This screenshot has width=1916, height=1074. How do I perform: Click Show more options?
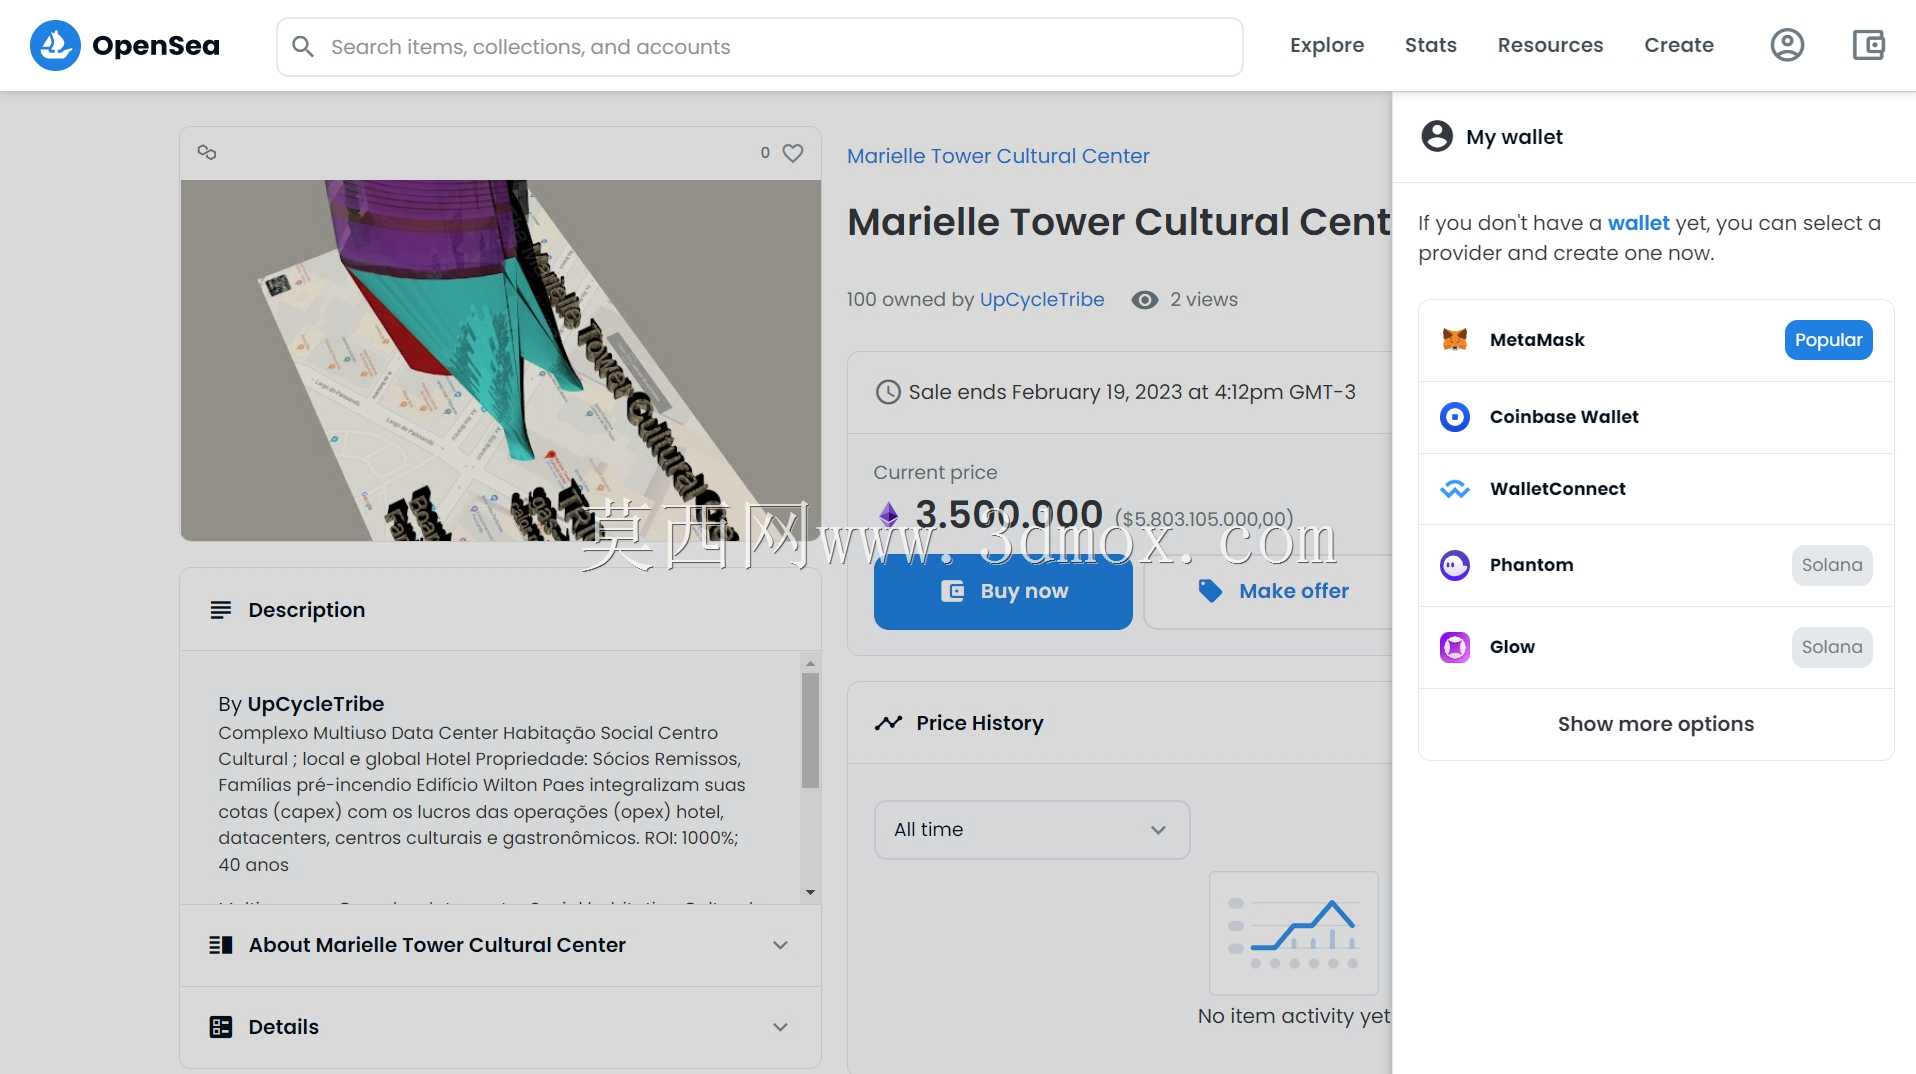pyautogui.click(x=1656, y=724)
